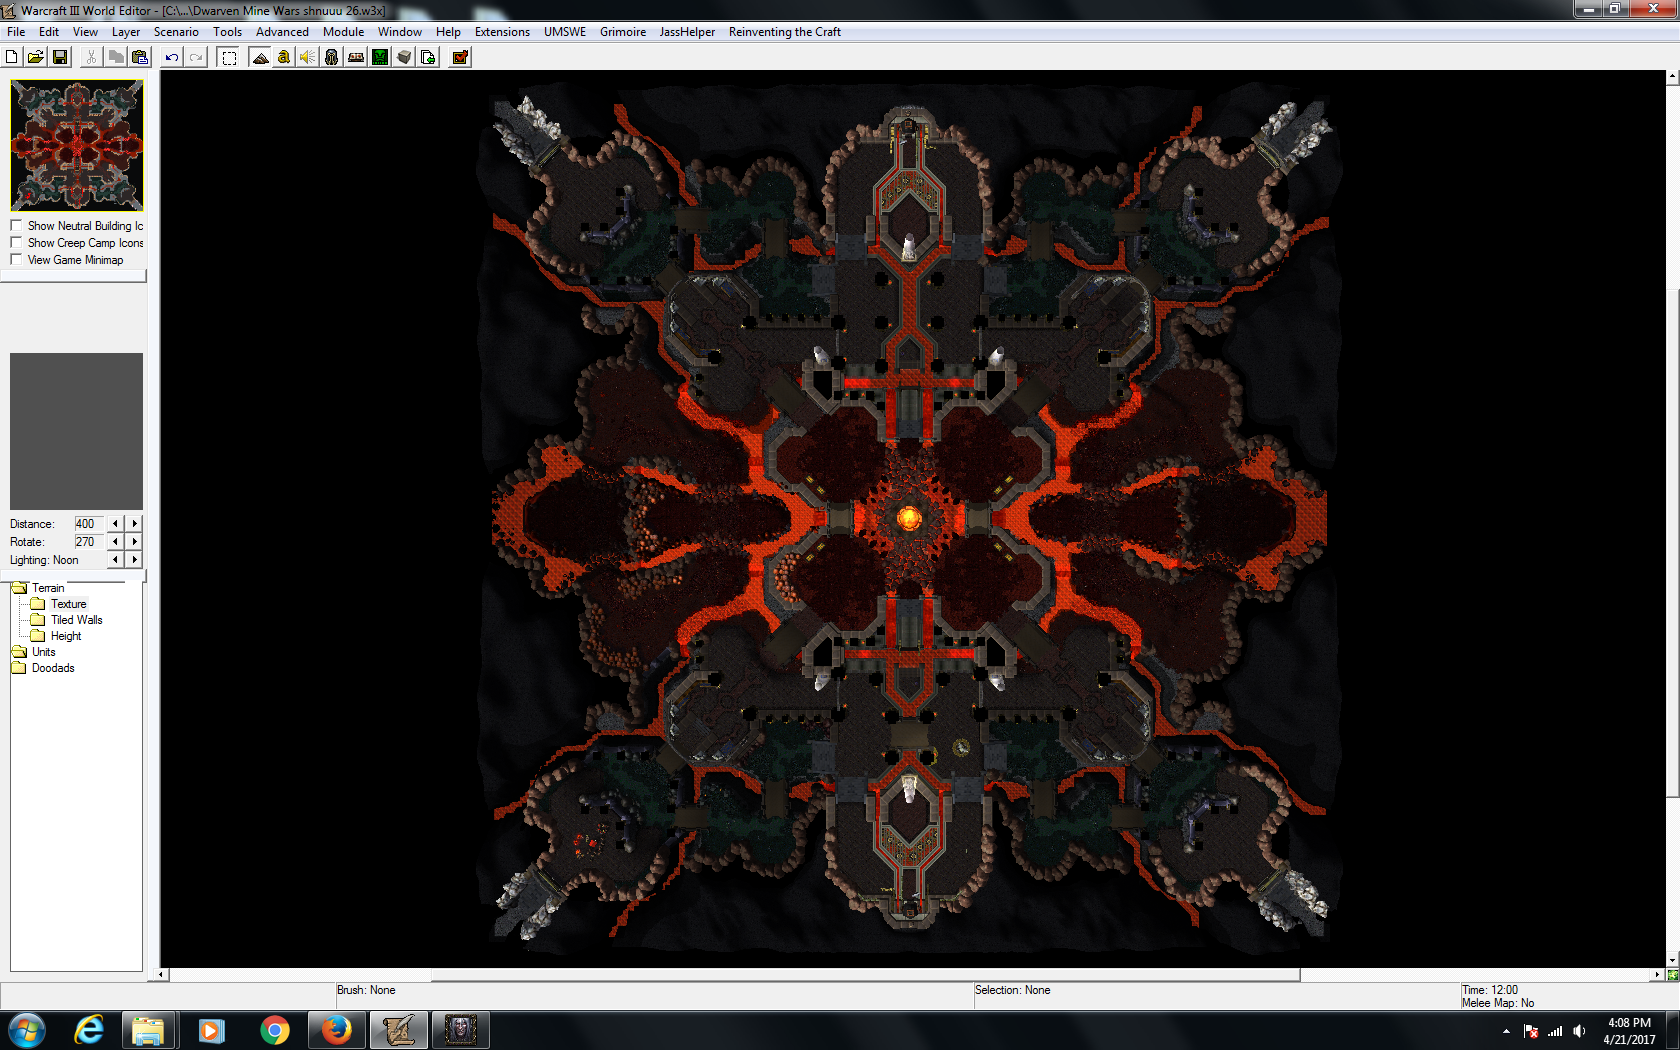The height and width of the screenshot is (1050, 1680).
Task: Open the Reinventing the Craft menu
Action: point(785,32)
